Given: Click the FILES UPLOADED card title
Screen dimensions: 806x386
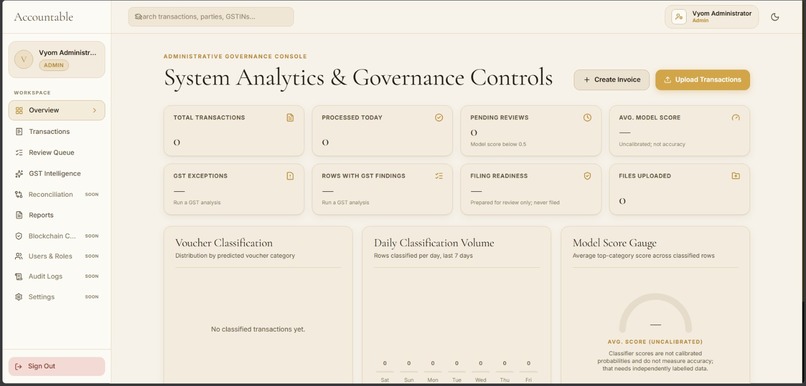Looking at the screenshot, I should pyautogui.click(x=645, y=176).
